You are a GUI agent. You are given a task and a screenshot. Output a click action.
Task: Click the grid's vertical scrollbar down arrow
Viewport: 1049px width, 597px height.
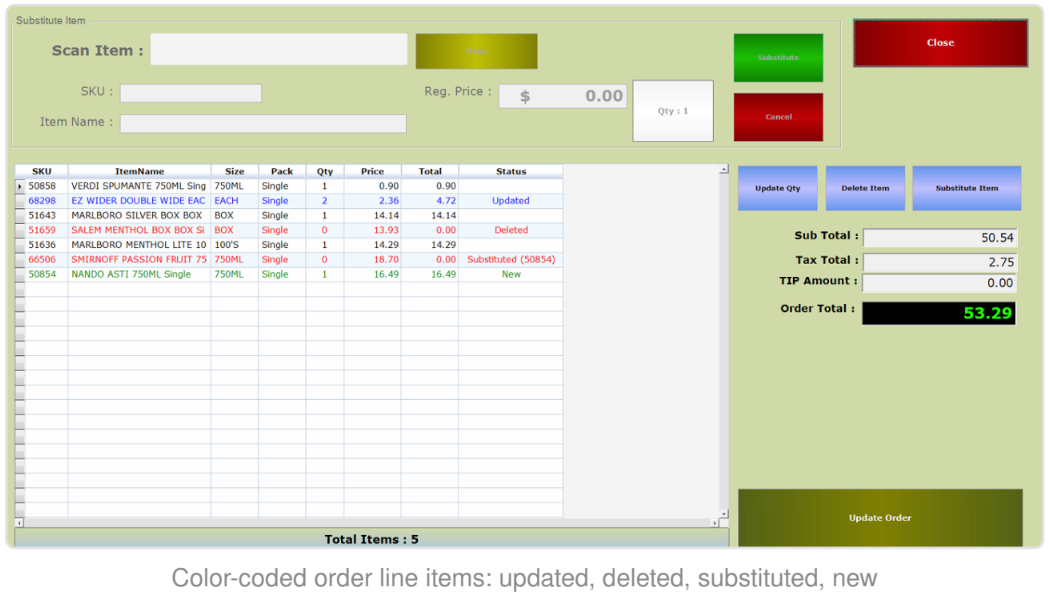point(724,513)
